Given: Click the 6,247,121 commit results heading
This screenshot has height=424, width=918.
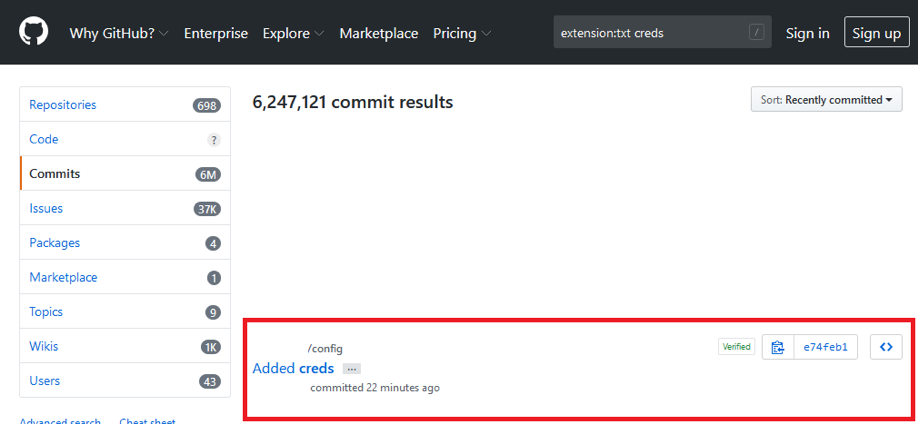Looking at the screenshot, I should (352, 102).
